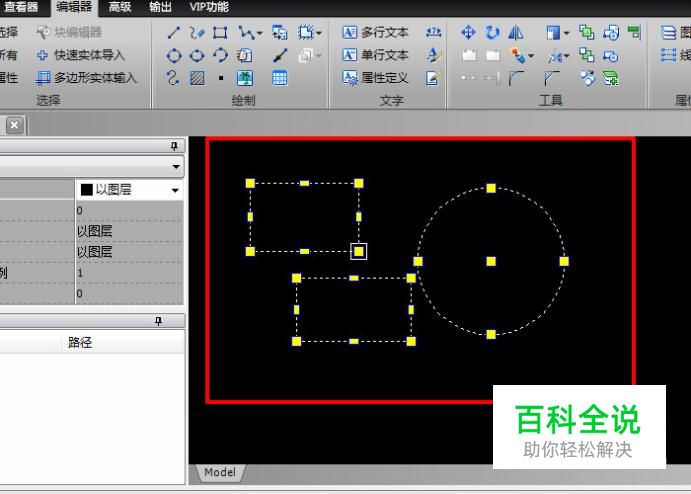Select the Point drawing tool

tap(221, 78)
